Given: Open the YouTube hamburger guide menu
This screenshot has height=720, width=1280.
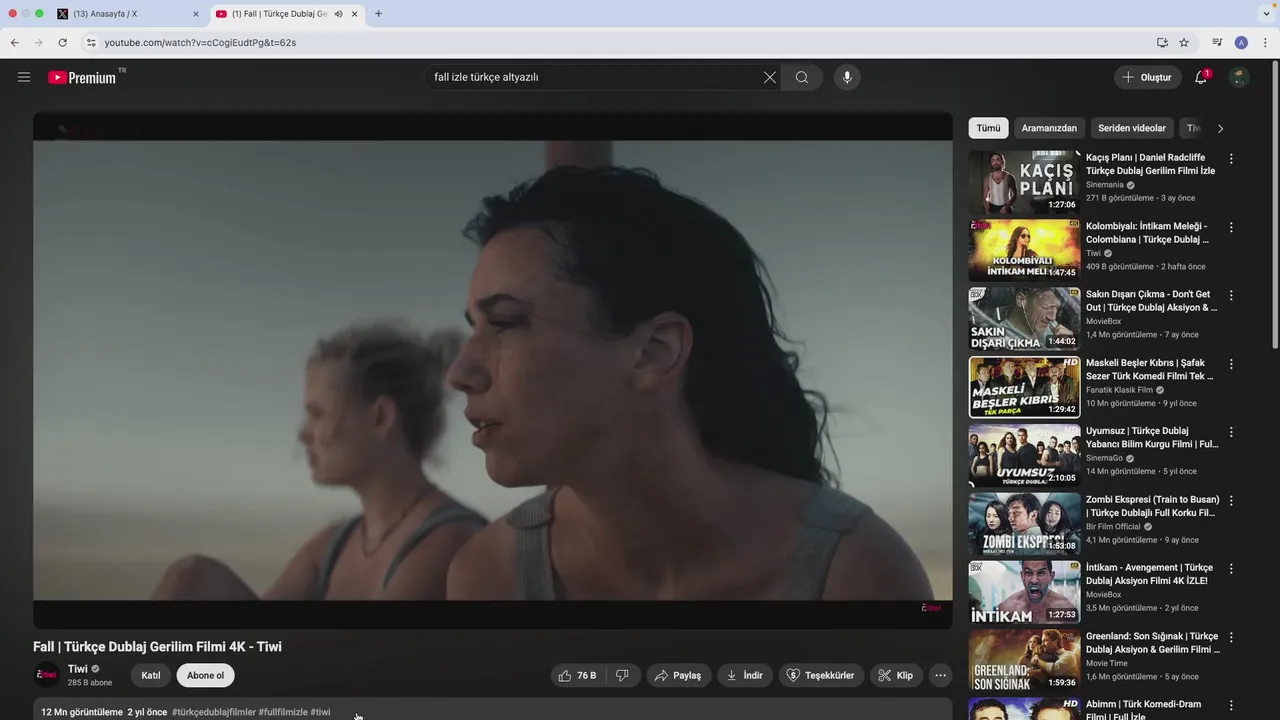Looking at the screenshot, I should click(x=24, y=77).
